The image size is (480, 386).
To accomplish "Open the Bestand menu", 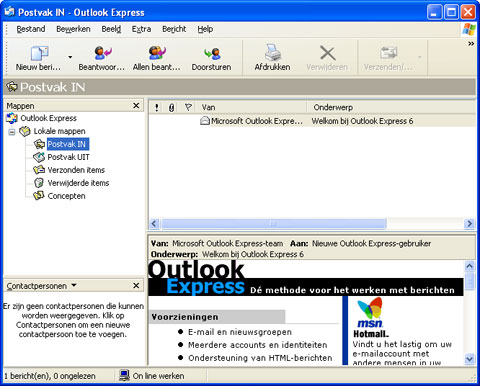I will tap(31, 29).
